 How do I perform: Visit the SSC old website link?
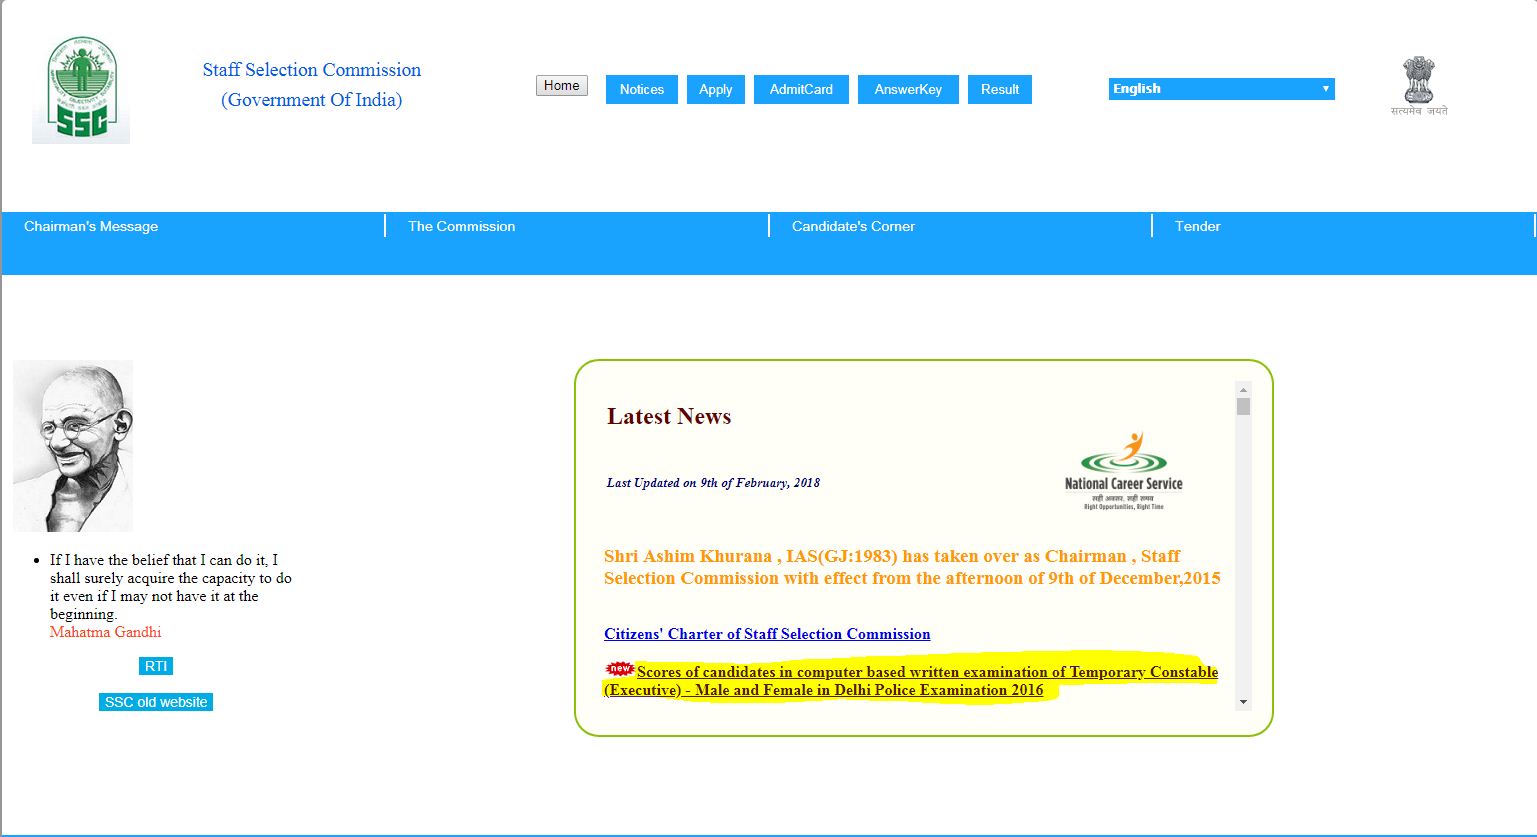156,702
